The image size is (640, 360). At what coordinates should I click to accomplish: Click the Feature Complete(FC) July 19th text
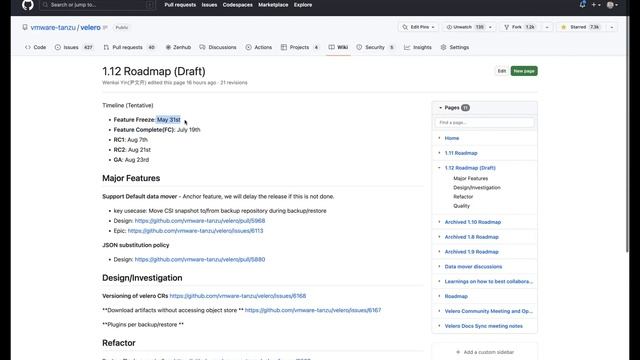point(157,130)
